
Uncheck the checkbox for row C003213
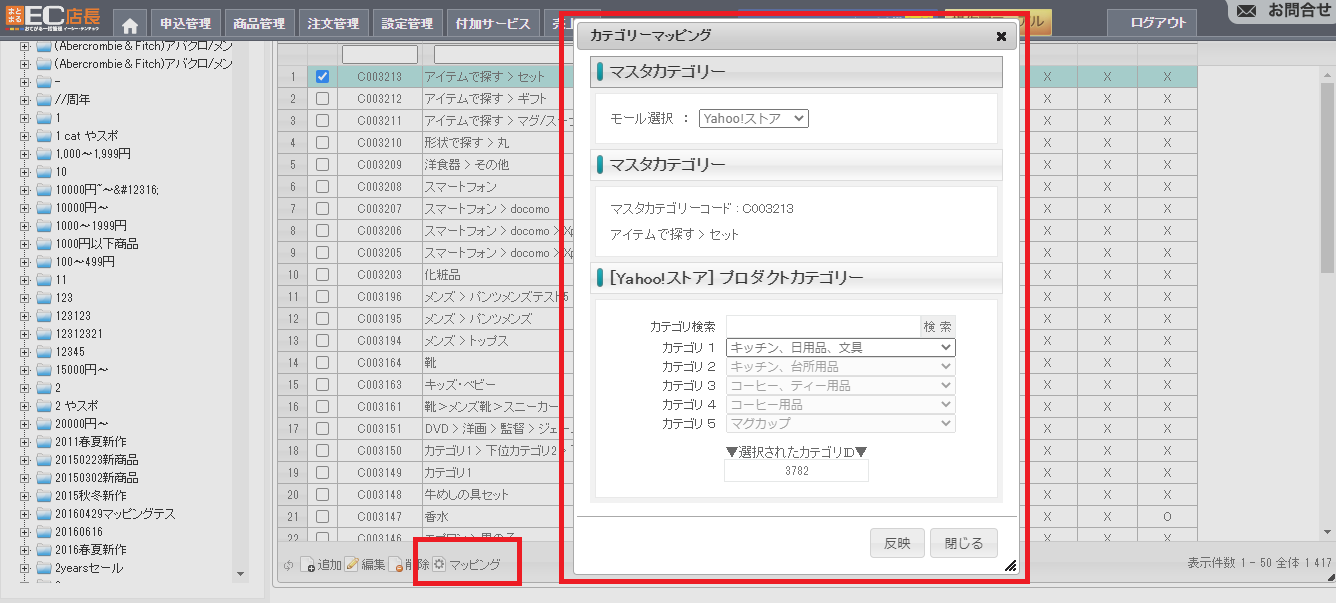tap(322, 77)
